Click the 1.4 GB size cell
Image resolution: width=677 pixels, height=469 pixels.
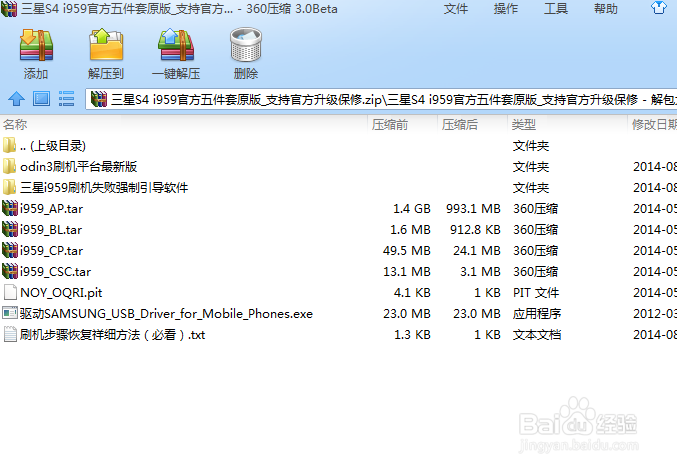pos(411,209)
